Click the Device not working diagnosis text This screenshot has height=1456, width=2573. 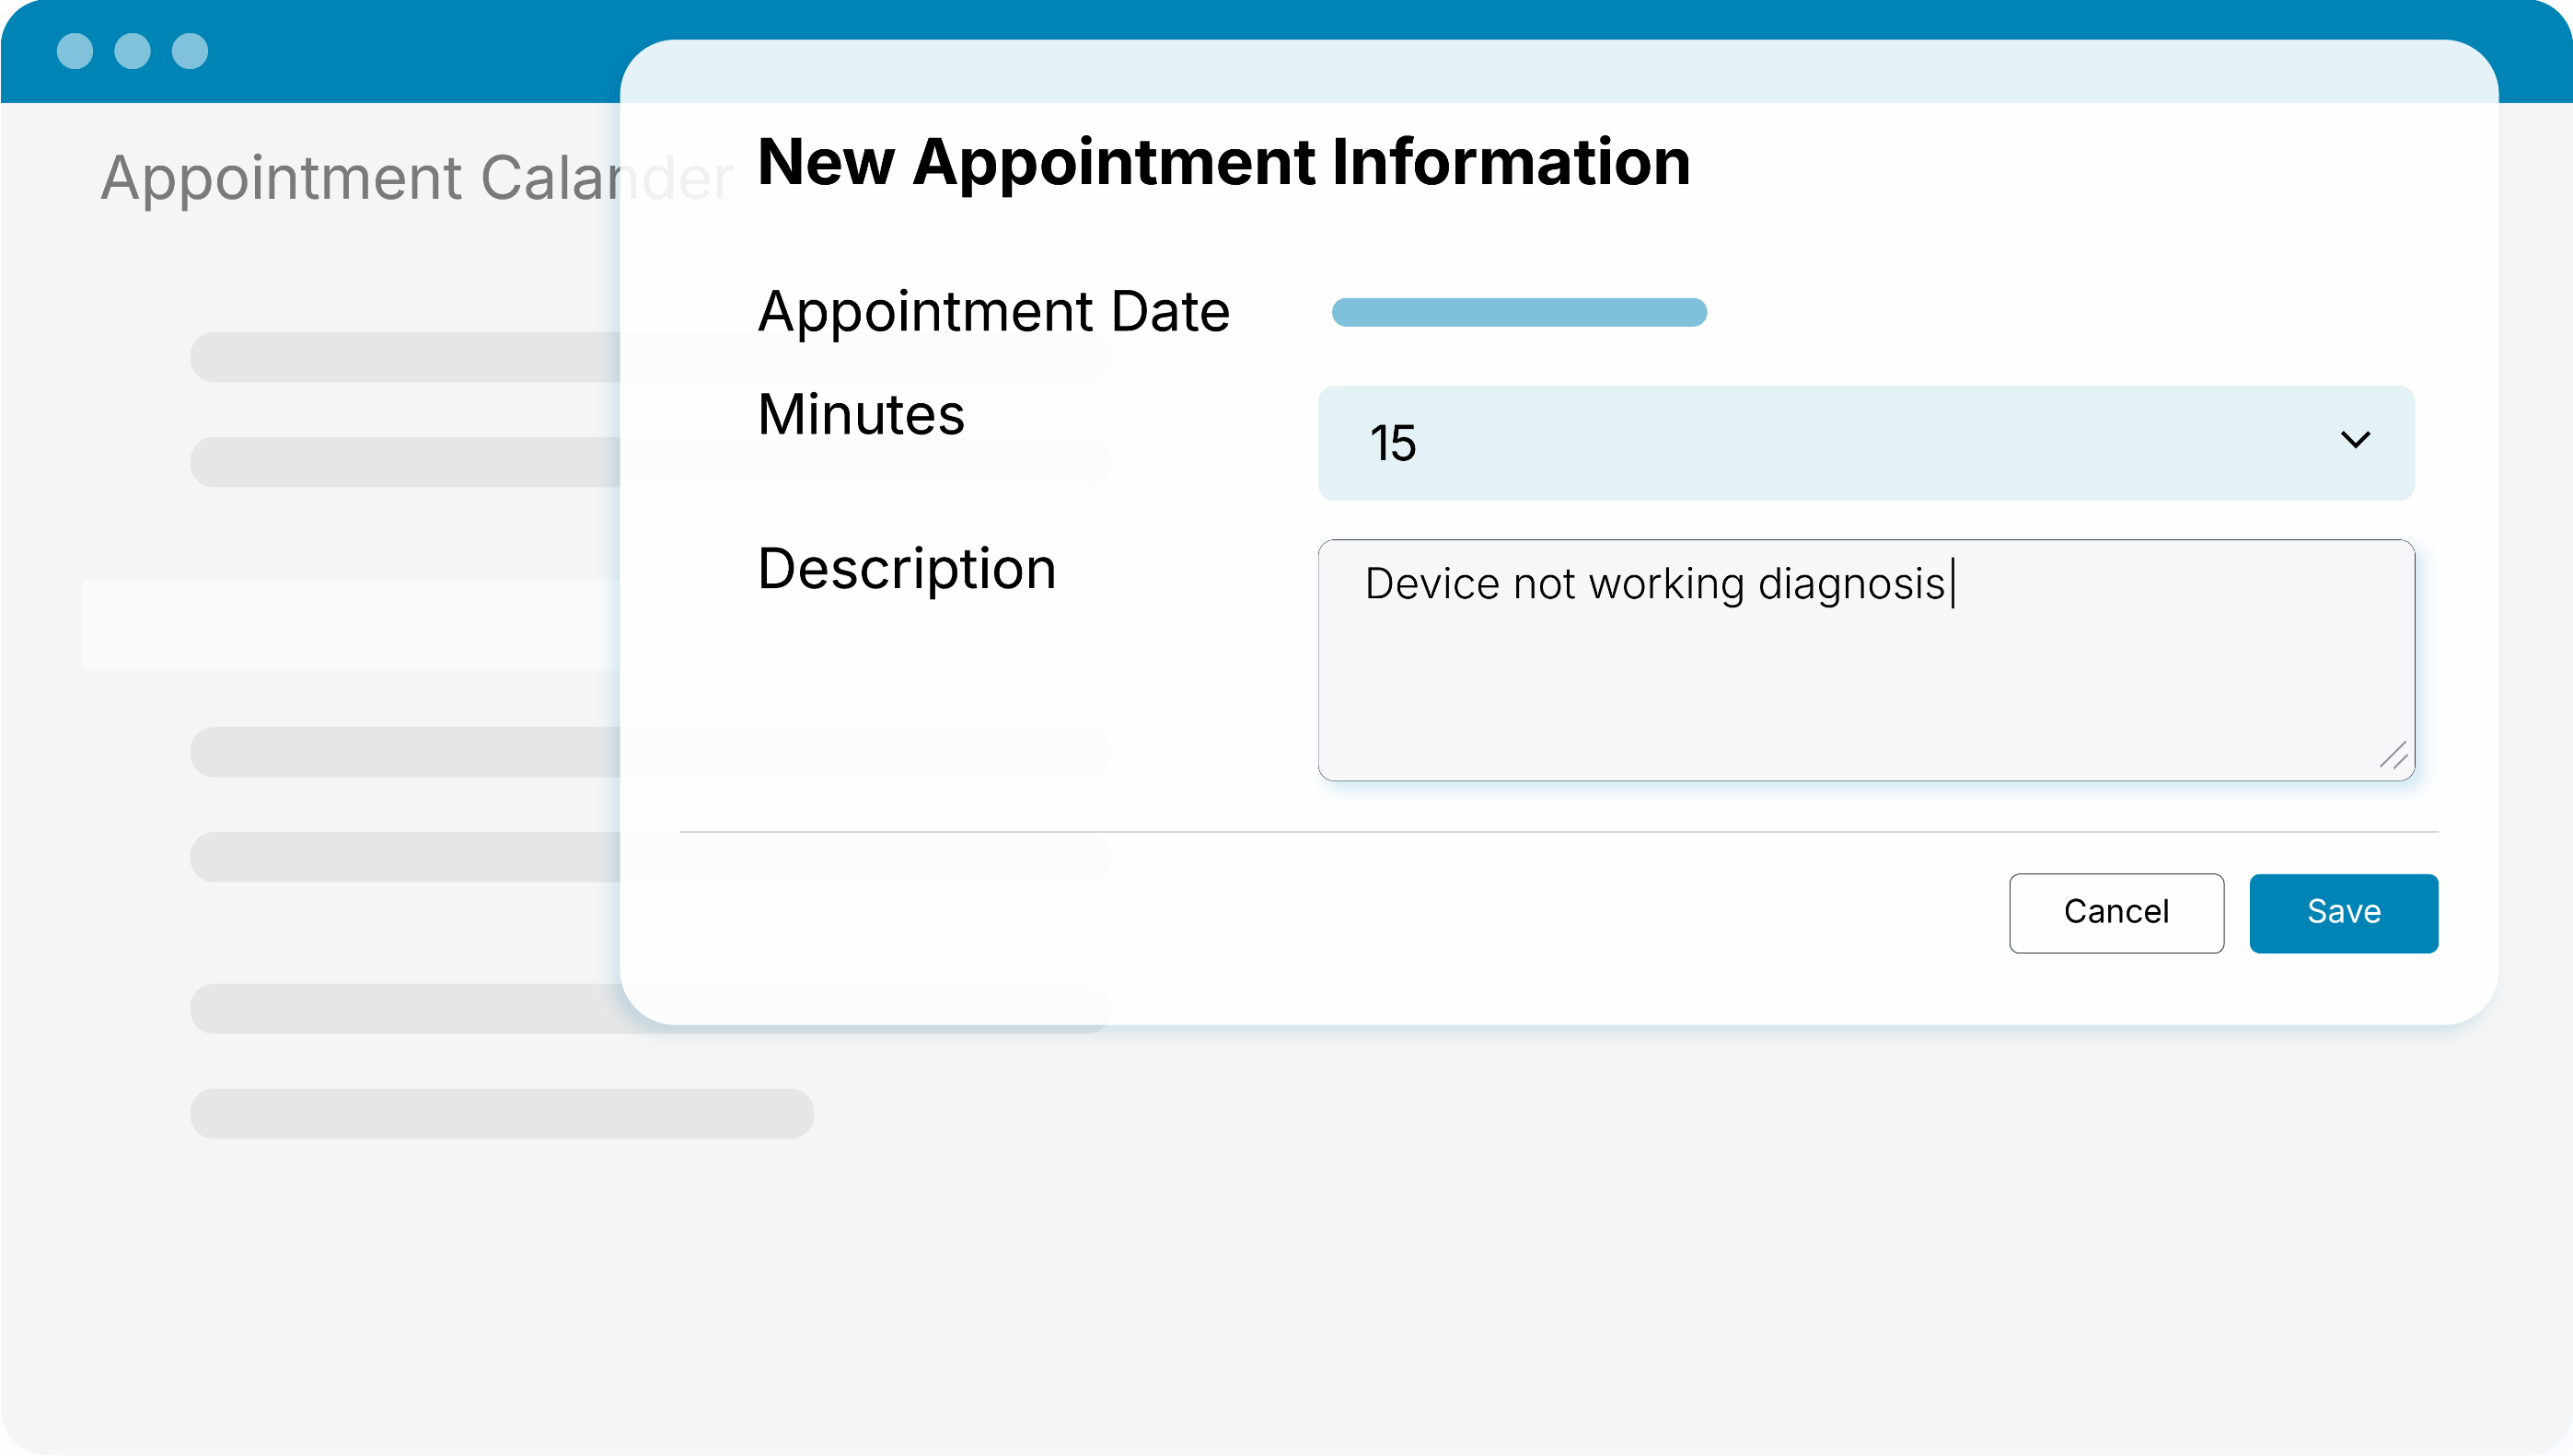pos(1655,584)
